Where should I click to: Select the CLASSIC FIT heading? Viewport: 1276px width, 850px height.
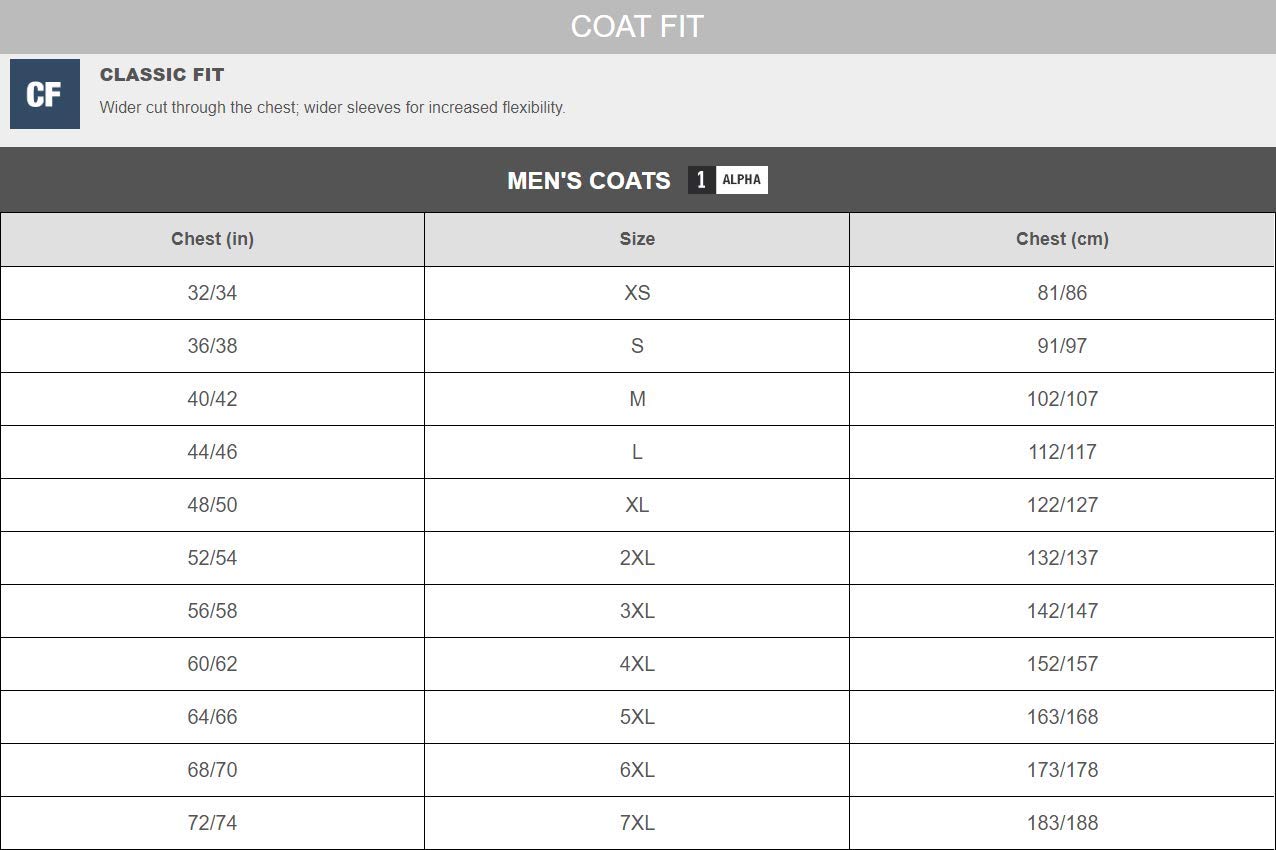(162, 75)
